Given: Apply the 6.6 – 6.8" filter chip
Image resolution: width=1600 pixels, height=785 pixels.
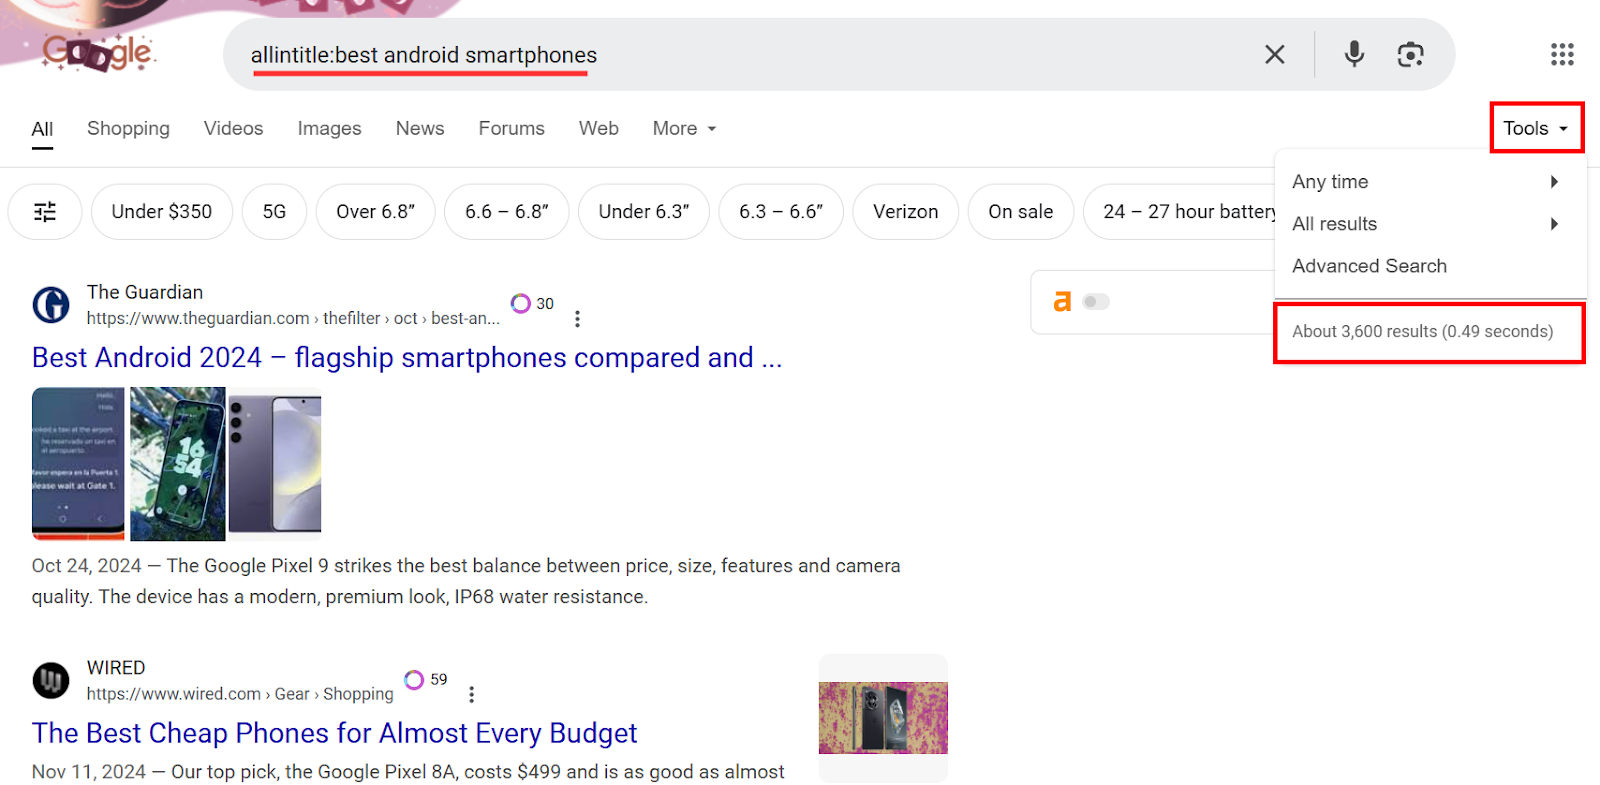Looking at the screenshot, I should (x=507, y=212).
